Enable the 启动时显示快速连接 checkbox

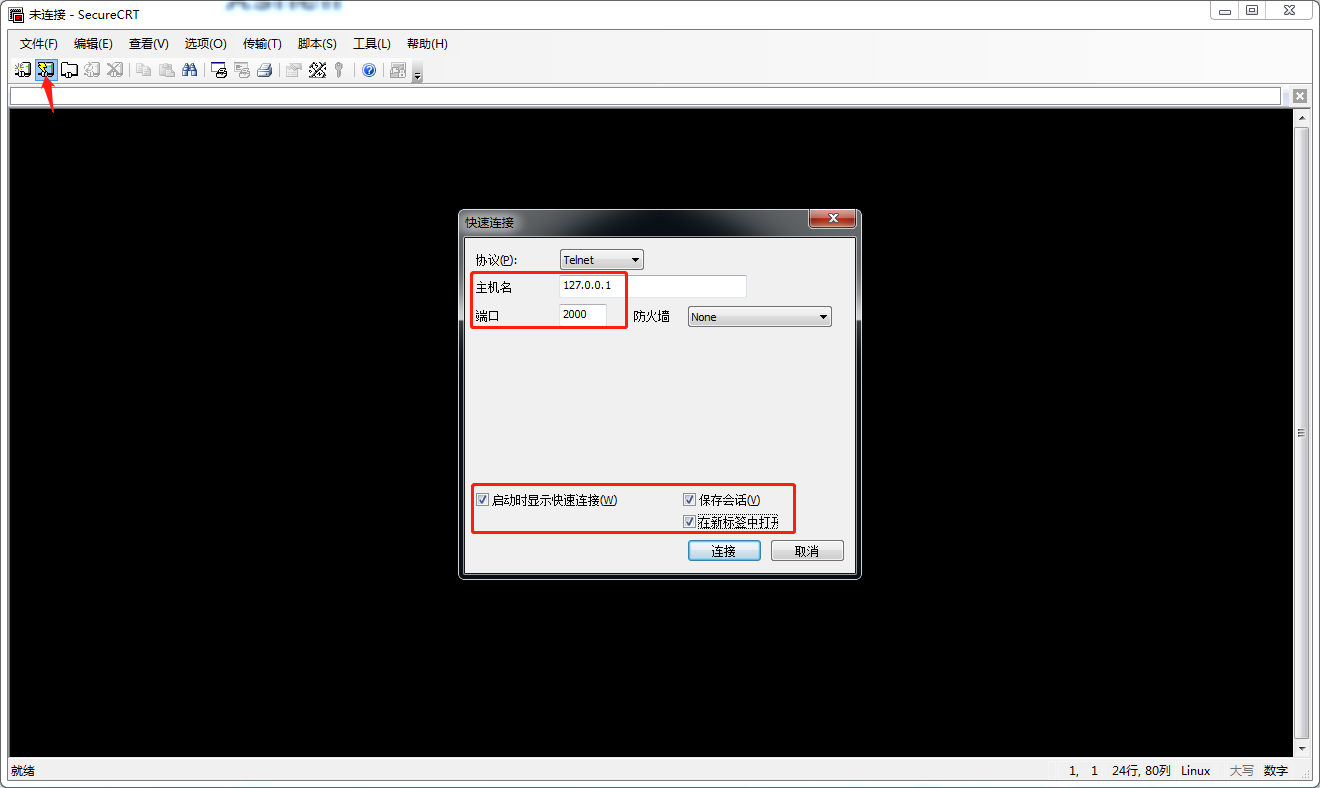tap(482, 500)
